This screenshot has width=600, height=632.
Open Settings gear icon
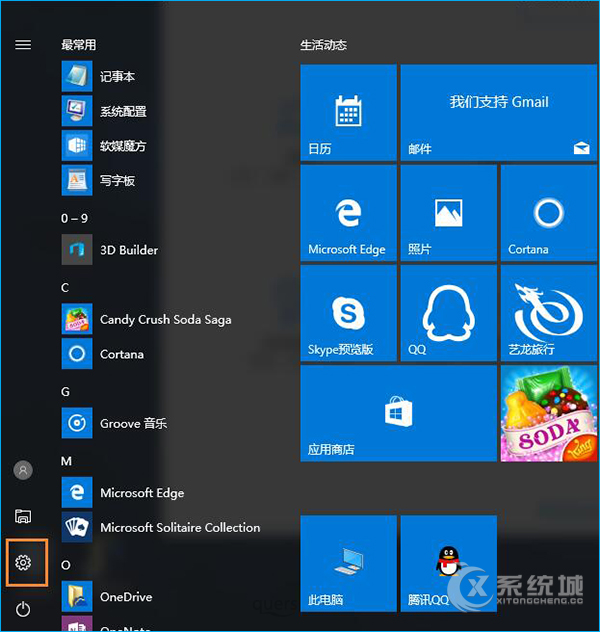pos(23,562)
